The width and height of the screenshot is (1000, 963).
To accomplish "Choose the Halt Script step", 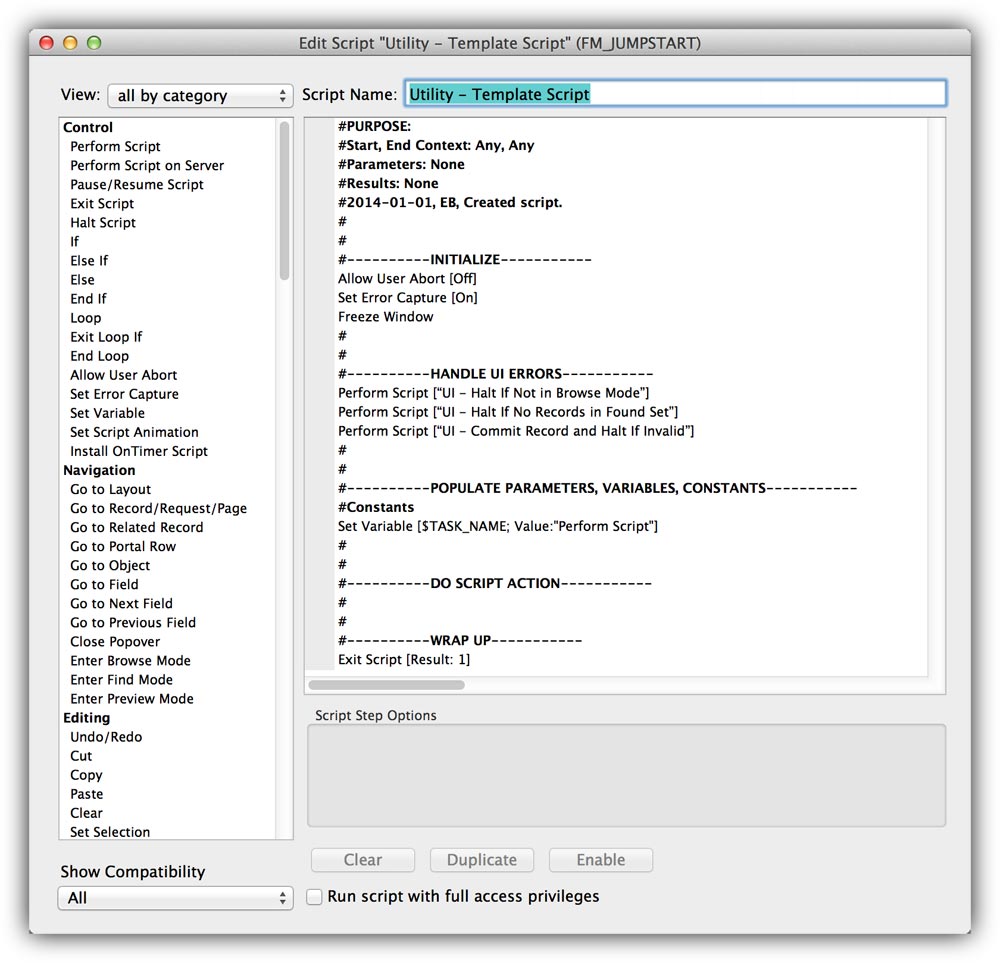I will [x=102, y=222].
